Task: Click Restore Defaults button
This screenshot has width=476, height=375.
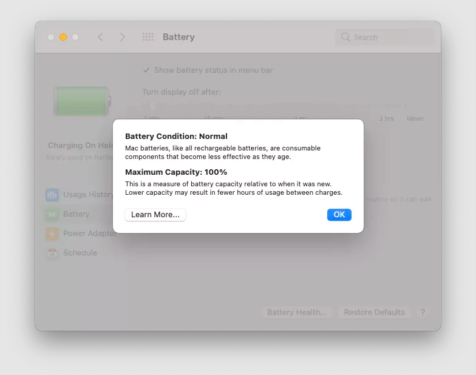Action: coord(374,312)
